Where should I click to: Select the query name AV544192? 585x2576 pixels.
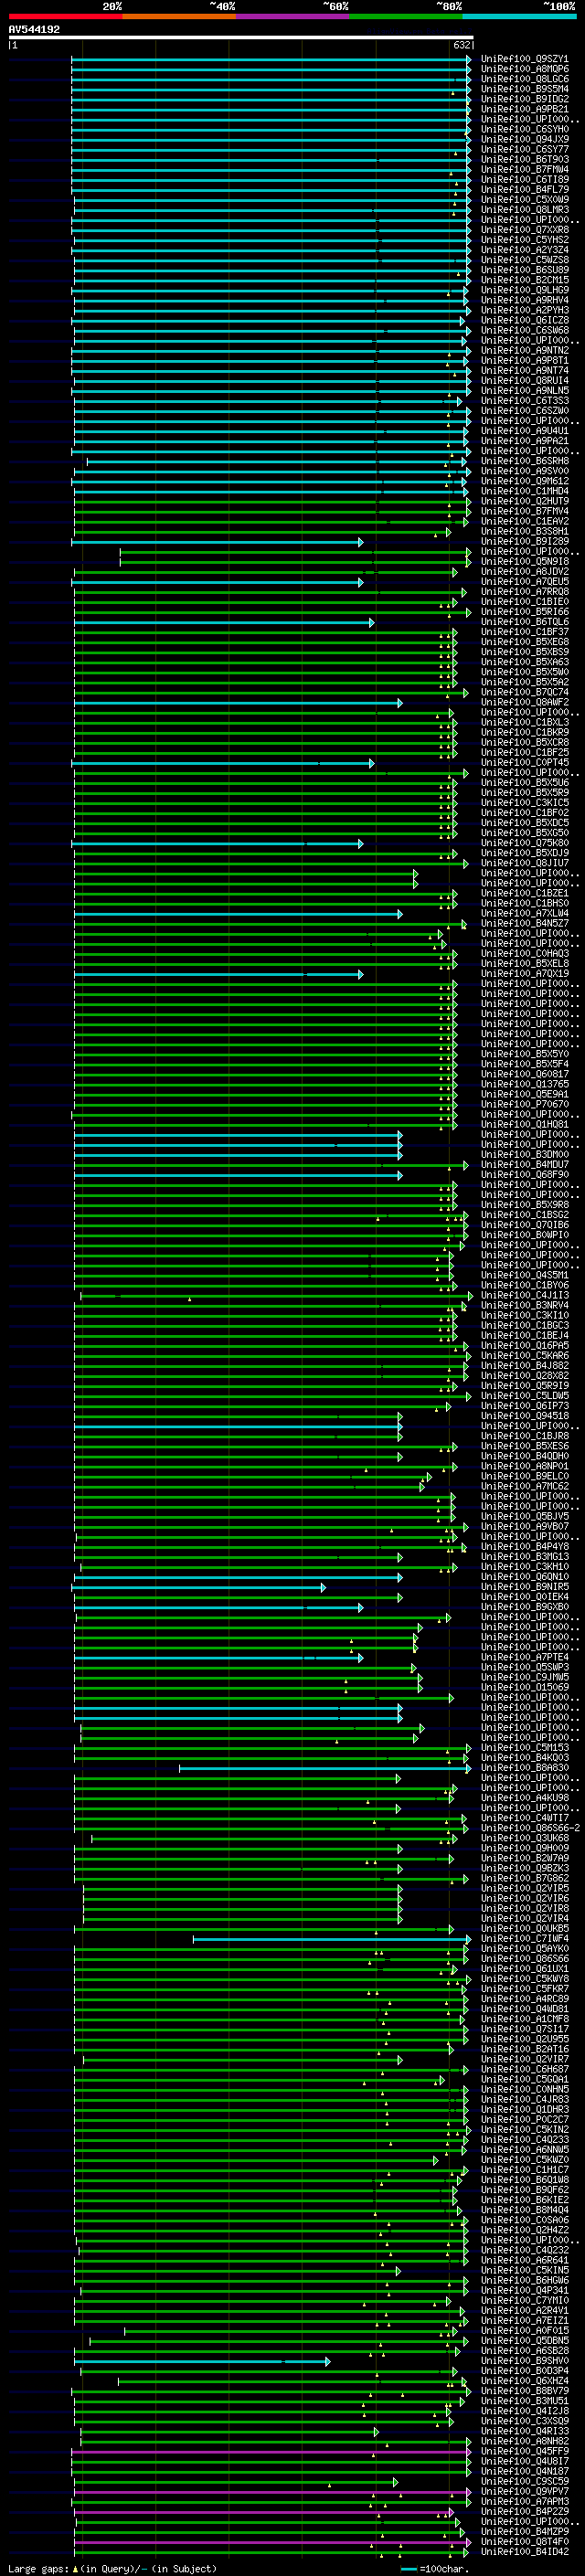(x=34, y=29)
